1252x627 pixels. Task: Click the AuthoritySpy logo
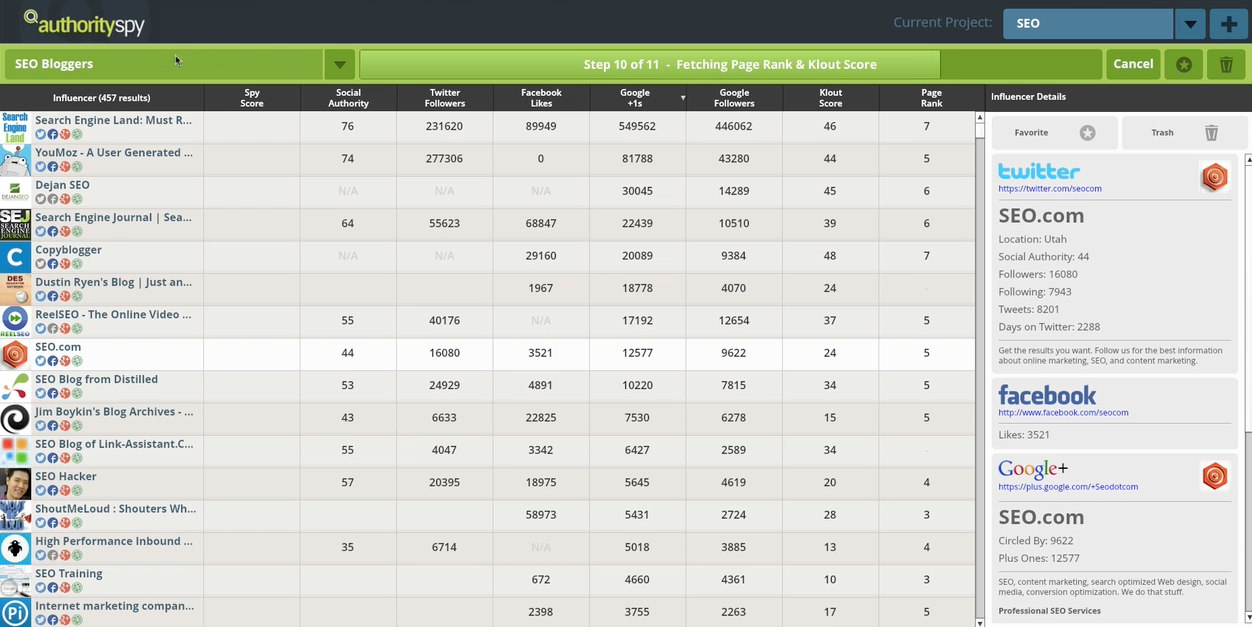point(84,22)
